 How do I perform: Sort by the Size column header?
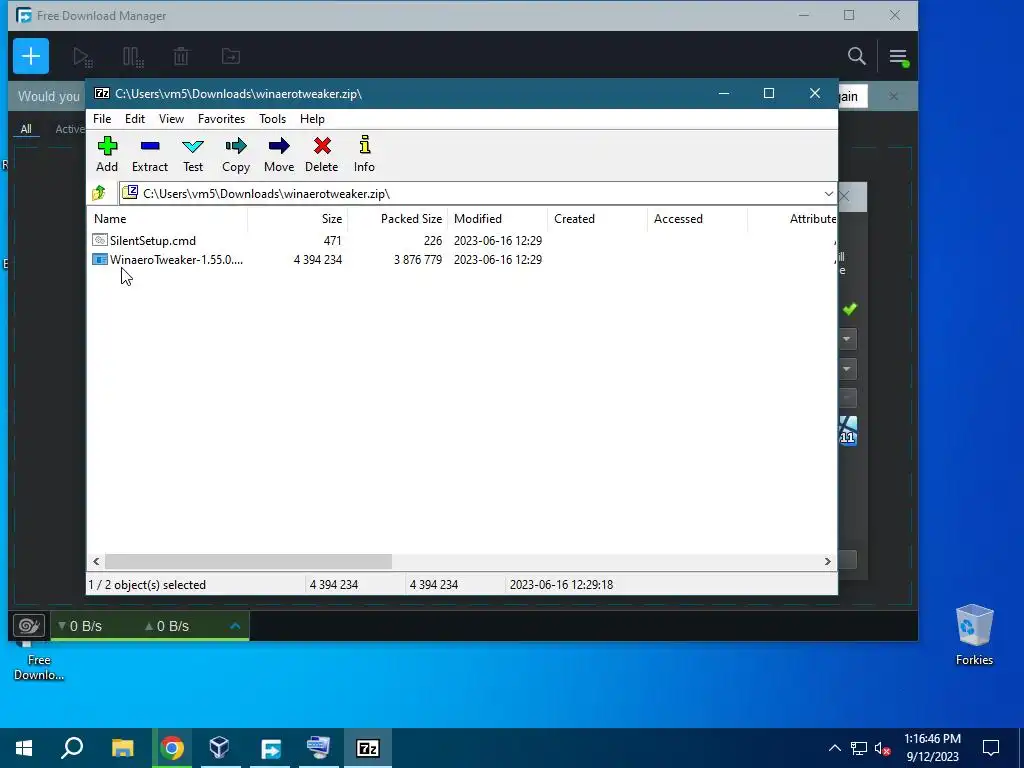tap(297, 219)
